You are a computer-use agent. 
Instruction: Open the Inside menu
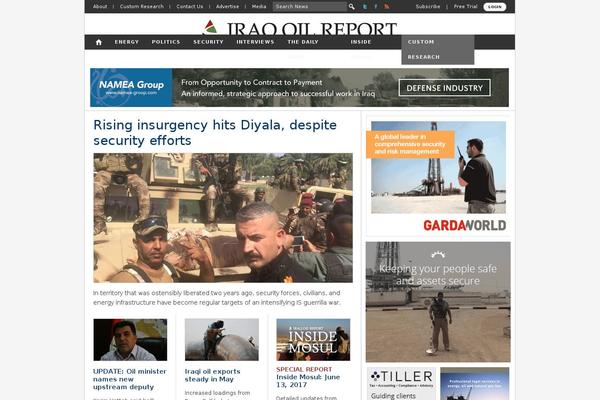coord(361,42)
